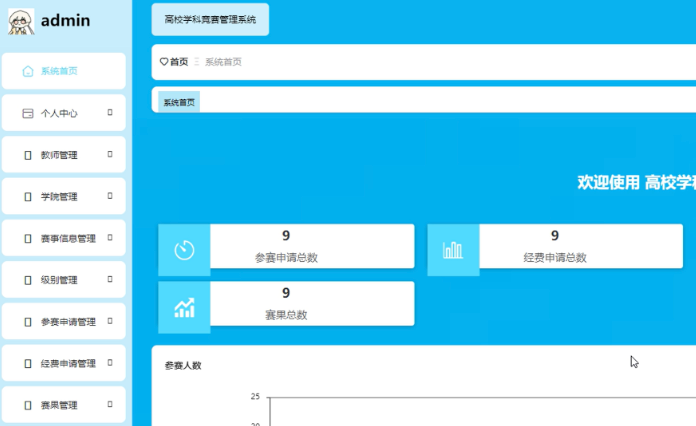The image size is (696, 426).
Task: Click the 高校学科竞赛管理系统 title button
Action: click(210, 19)
